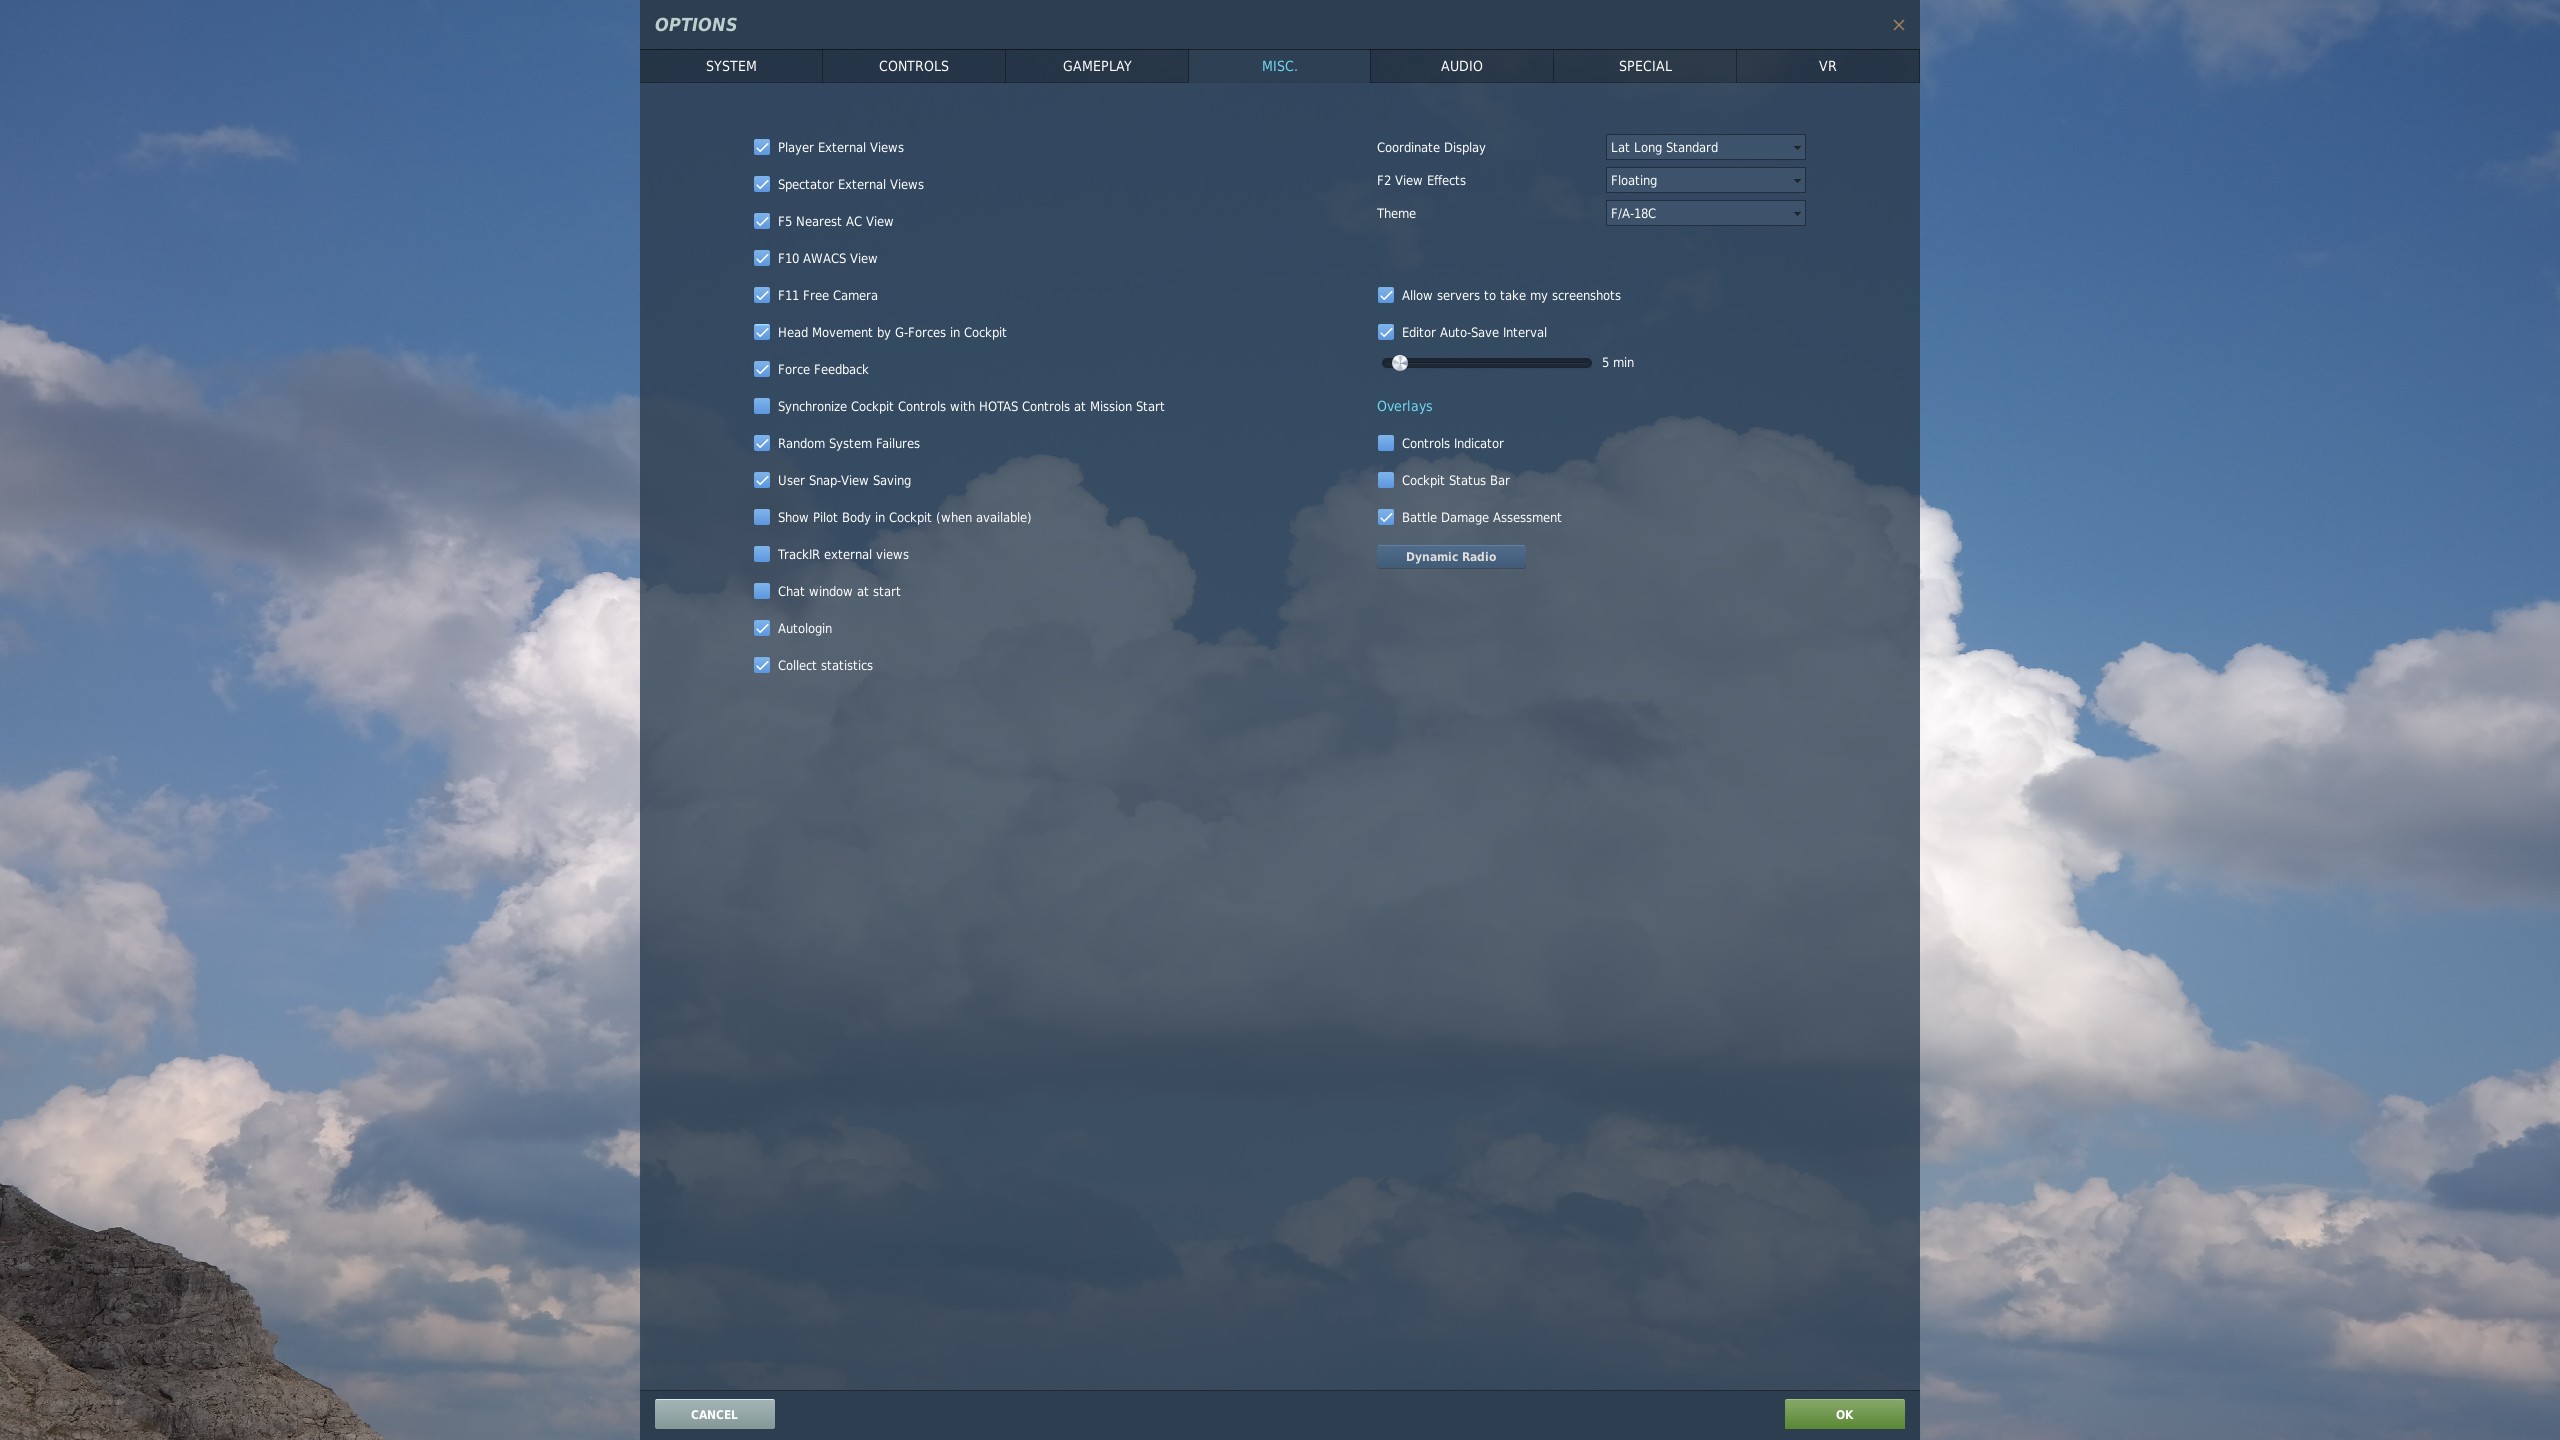Open the Theme selection dropdown
The image size is (2560, 1440).
coord(1704,213)
